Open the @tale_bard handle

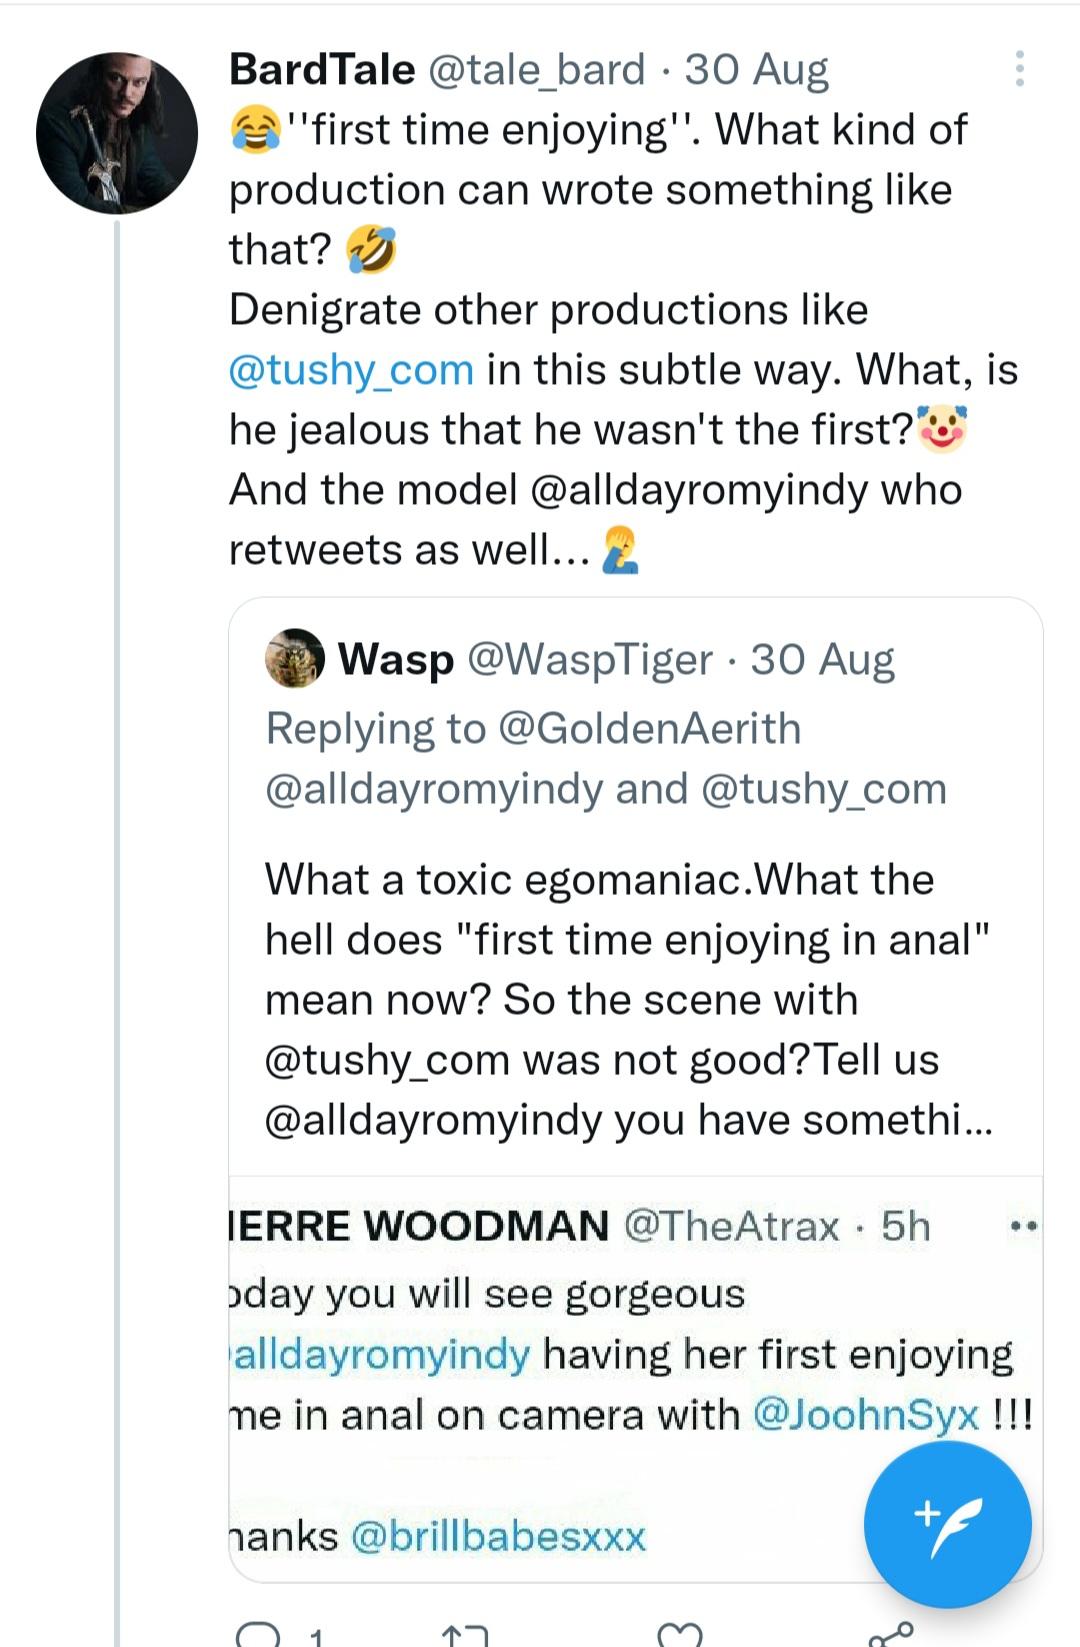pos(536,69)
